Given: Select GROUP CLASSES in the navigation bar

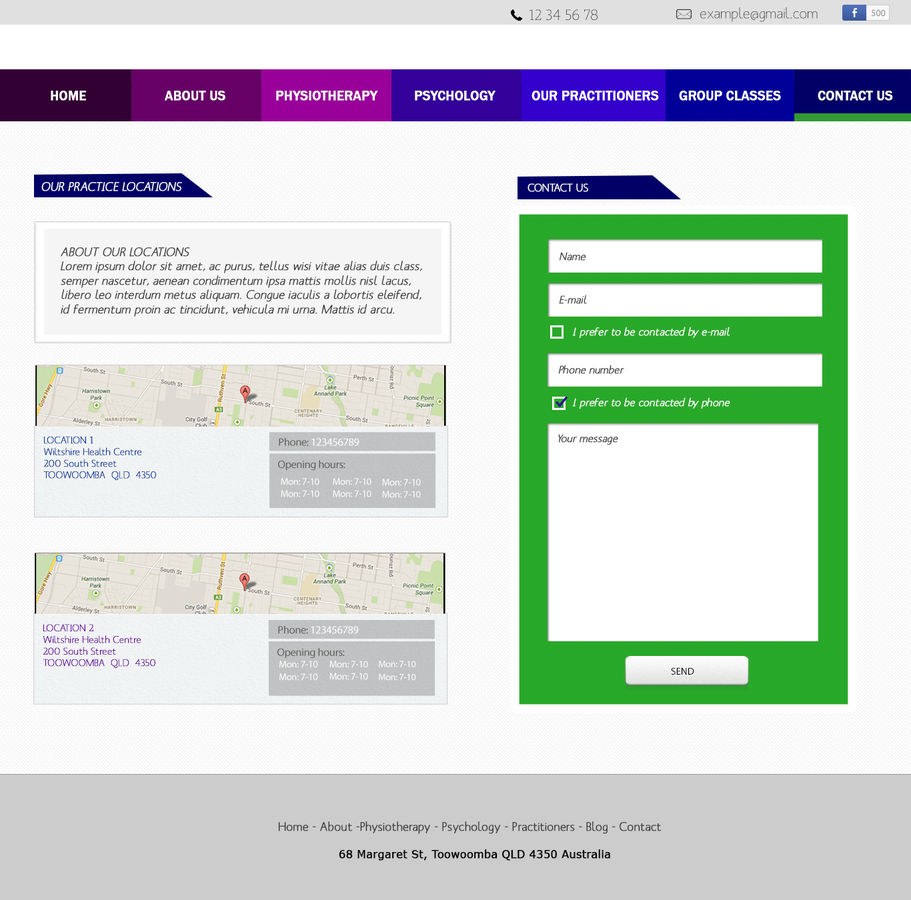Looking at the screenshot, I should tap(729, 95).
